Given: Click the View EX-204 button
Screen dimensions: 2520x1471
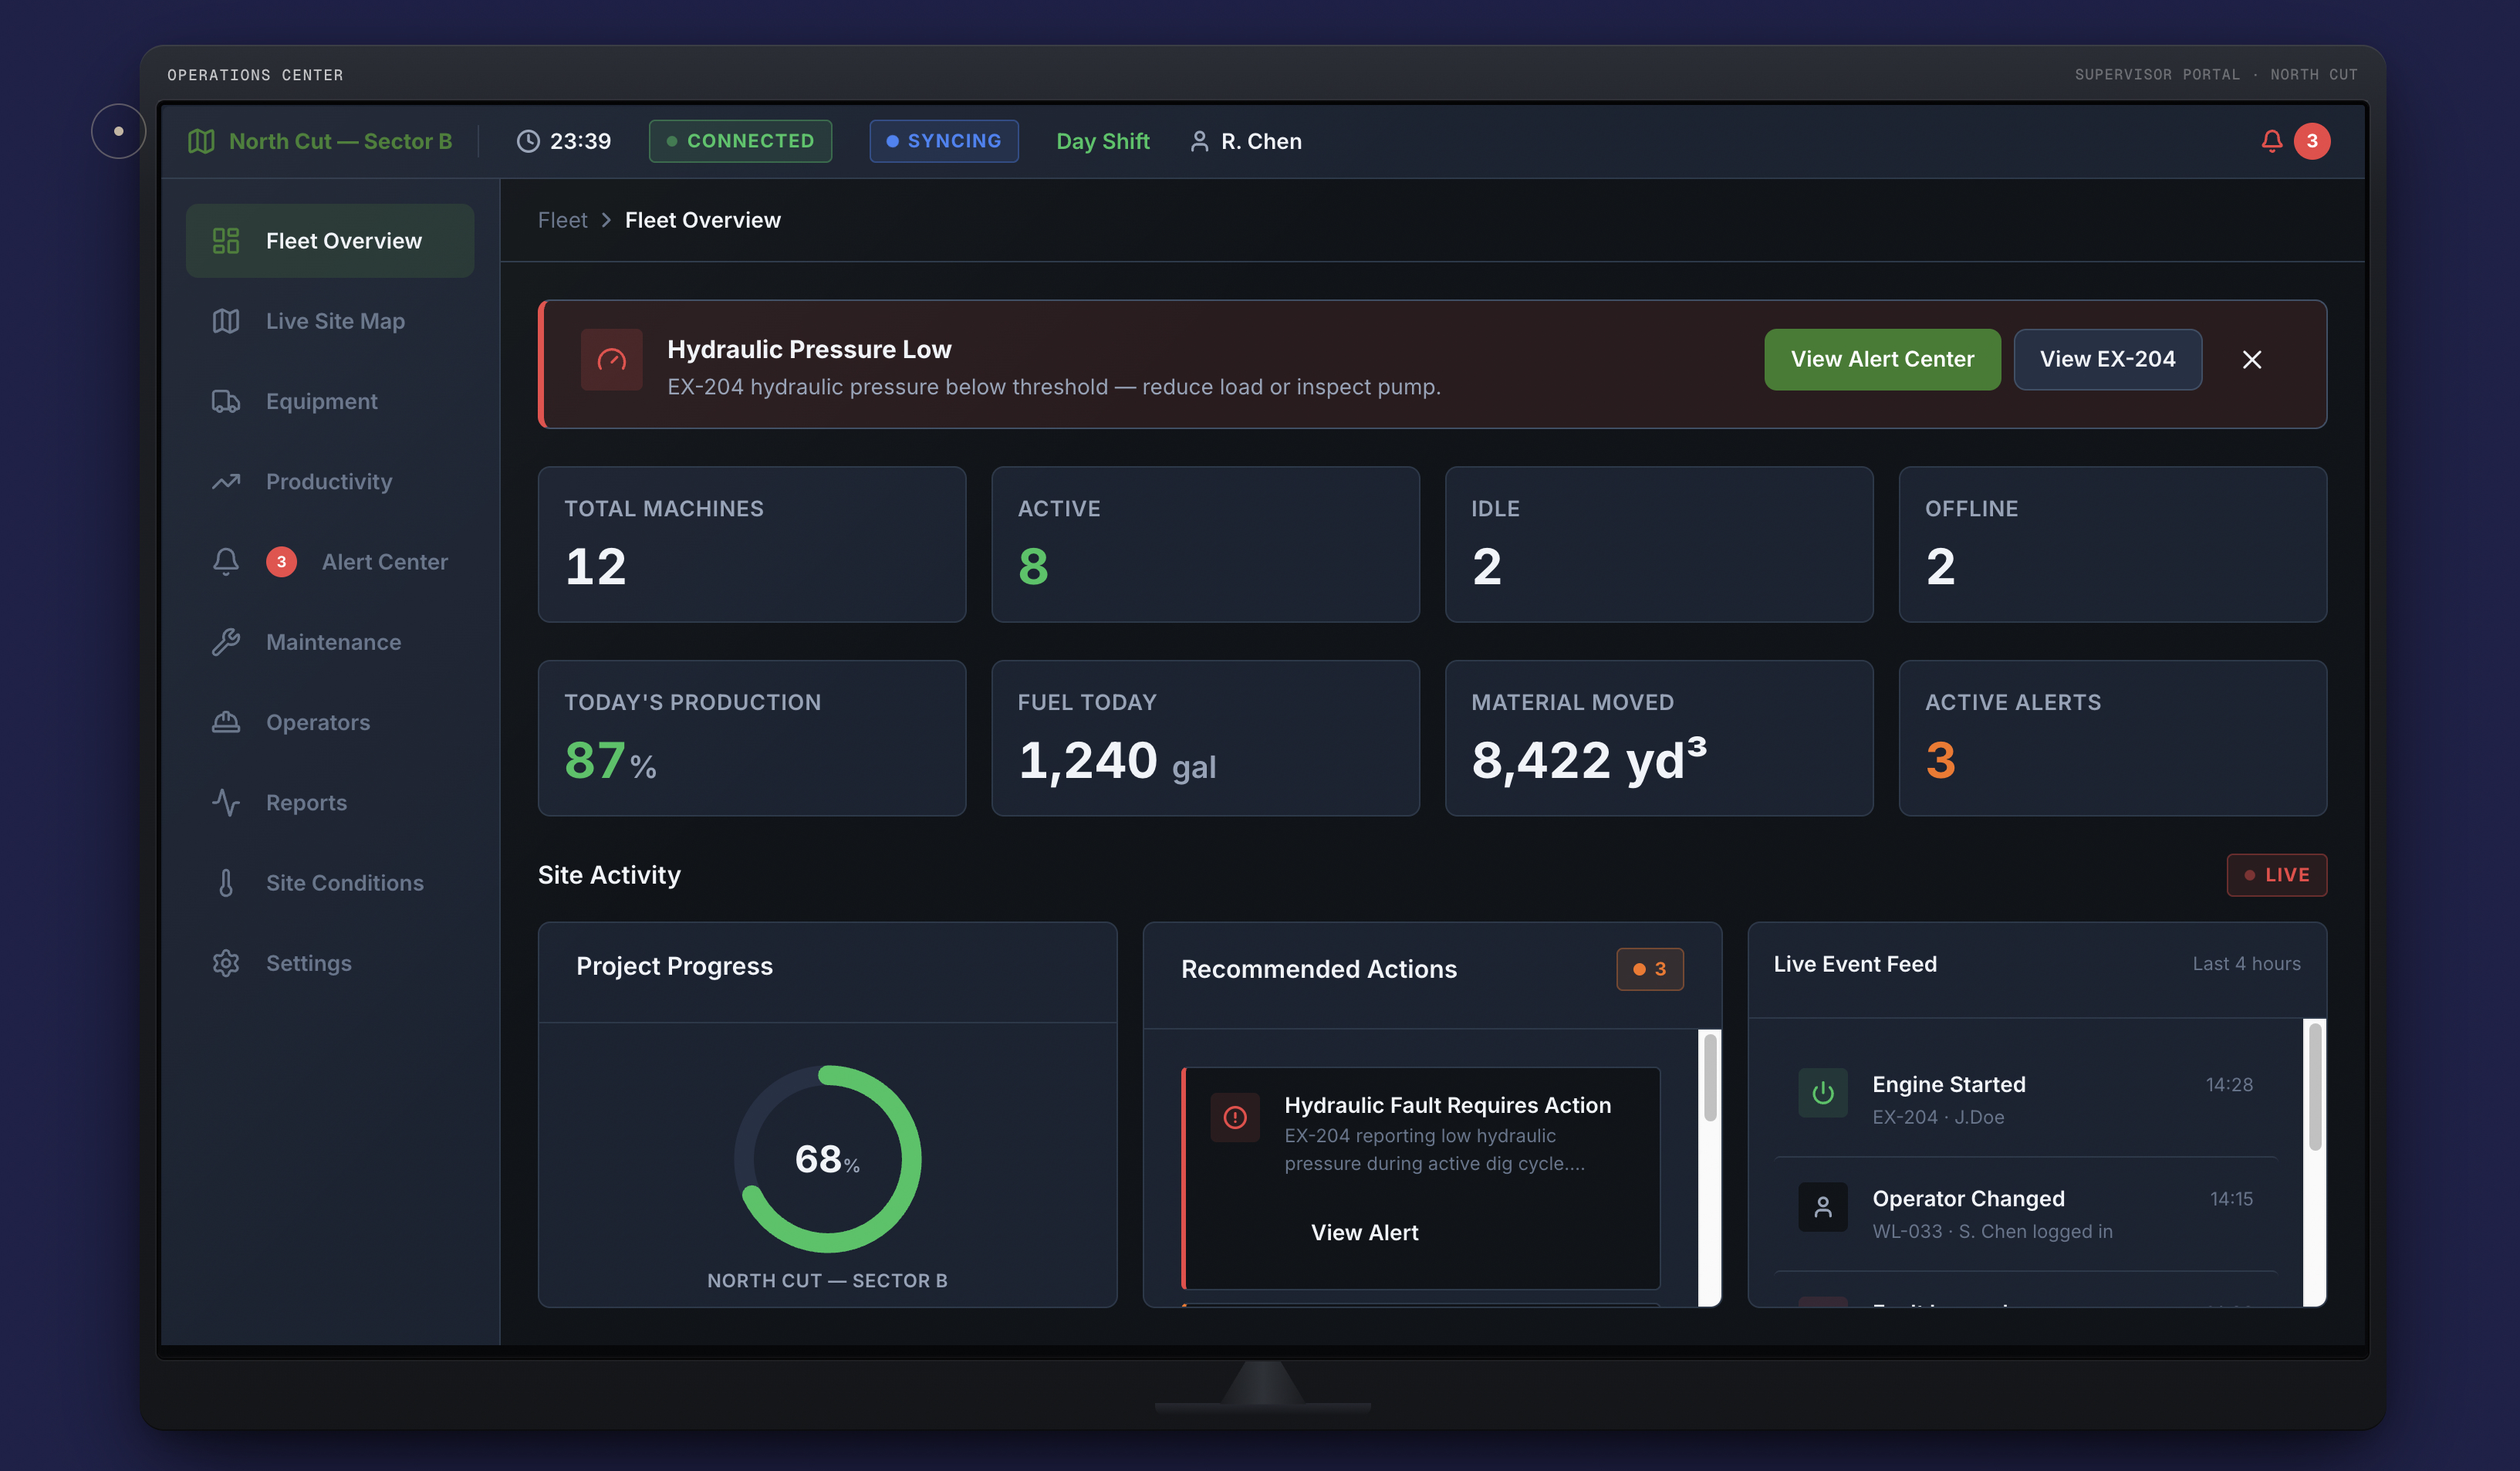Looking at the screenshot, I should click(2107, 360).
